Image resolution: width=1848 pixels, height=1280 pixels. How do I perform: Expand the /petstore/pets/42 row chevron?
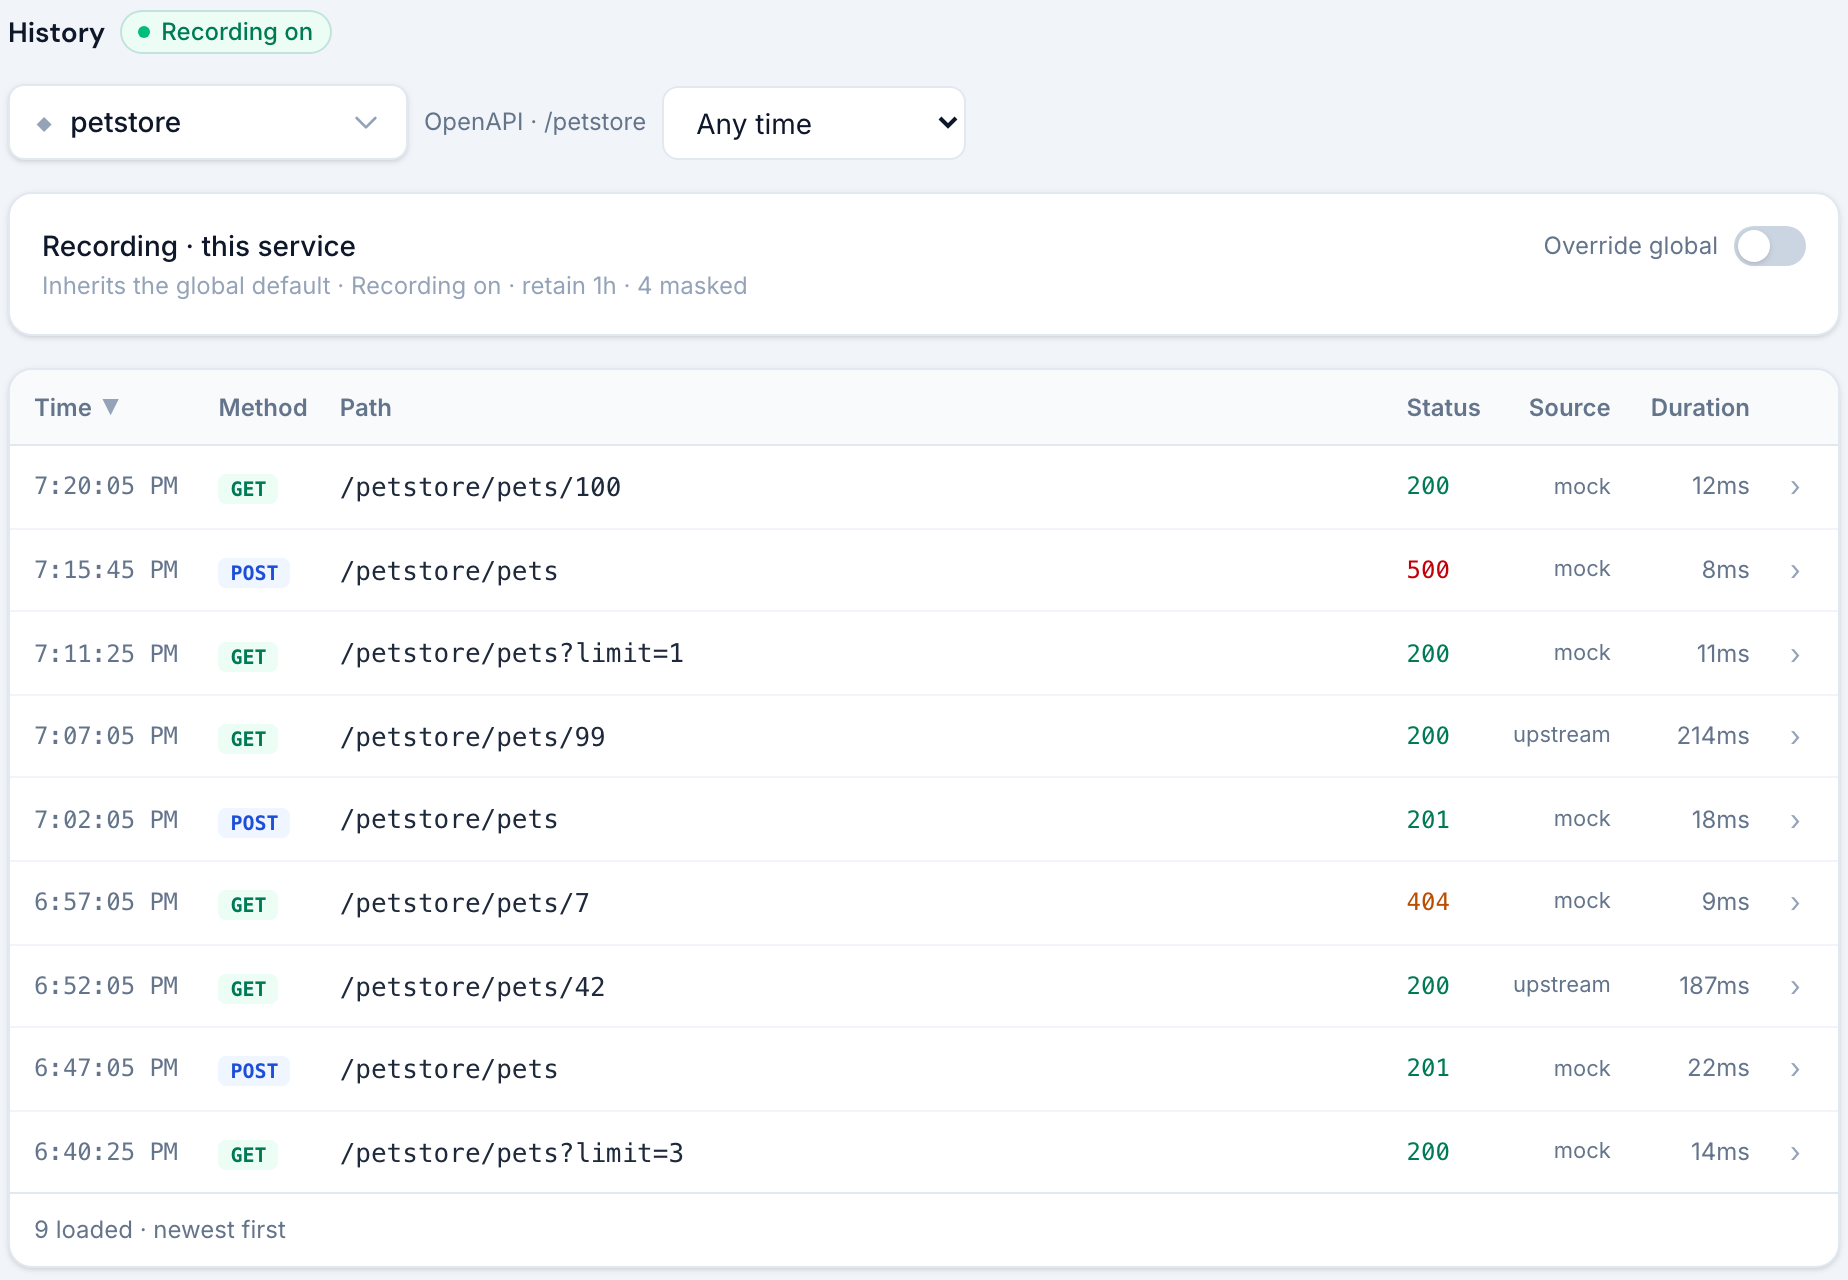[1795, 987]
